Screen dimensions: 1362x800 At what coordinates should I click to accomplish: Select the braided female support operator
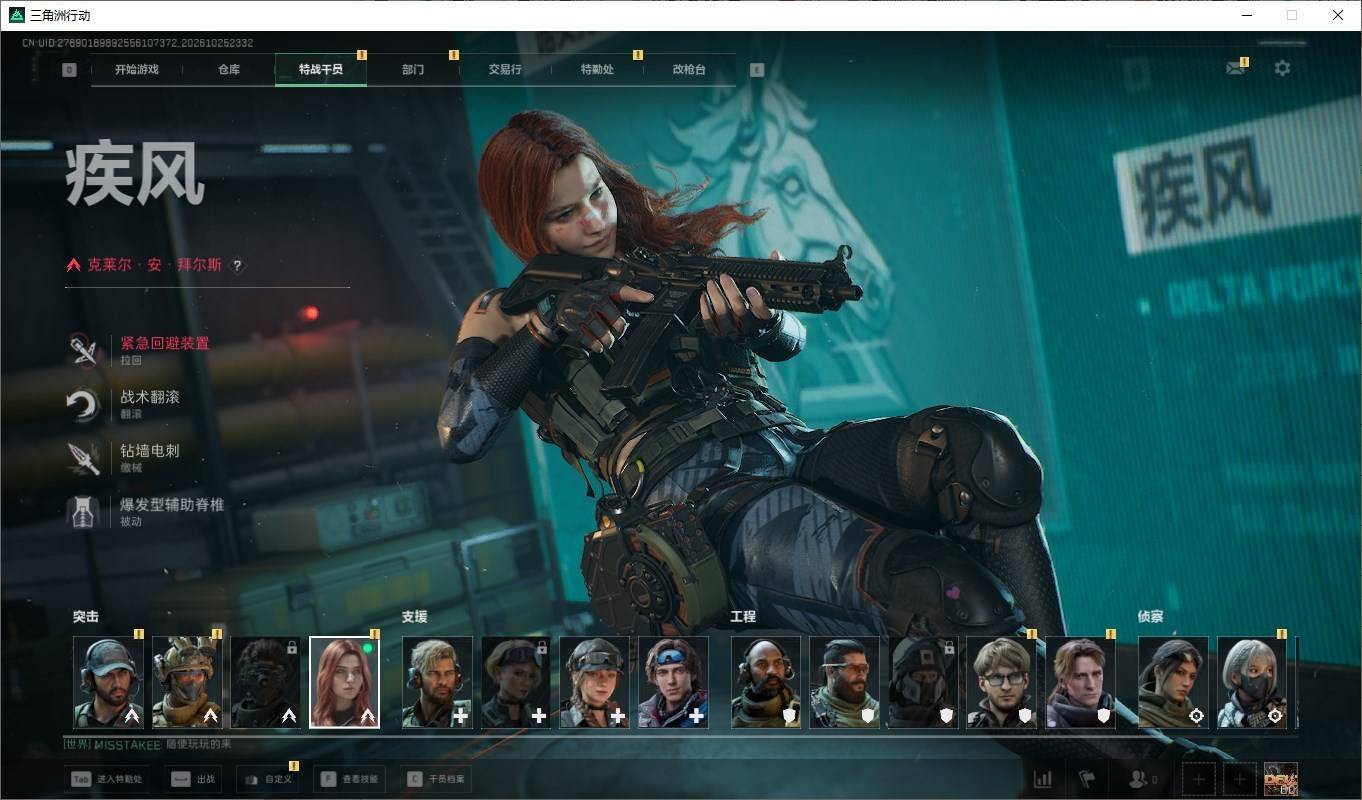pos(594,682)
